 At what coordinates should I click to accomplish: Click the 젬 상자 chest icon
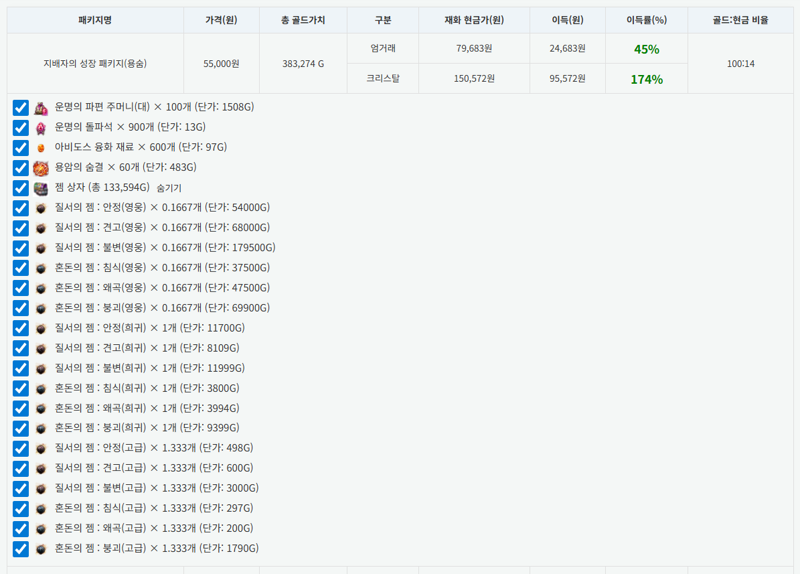pyautogui.click(x=41, y=188)
